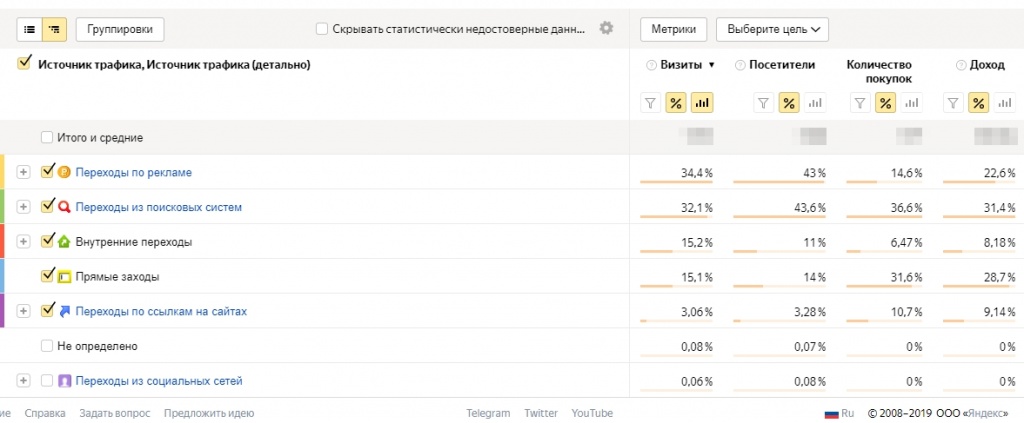Viewport: 1024px width, 423px height.
Task: Toggle bar chart icon under Посетители column
Action: point(815,103)
